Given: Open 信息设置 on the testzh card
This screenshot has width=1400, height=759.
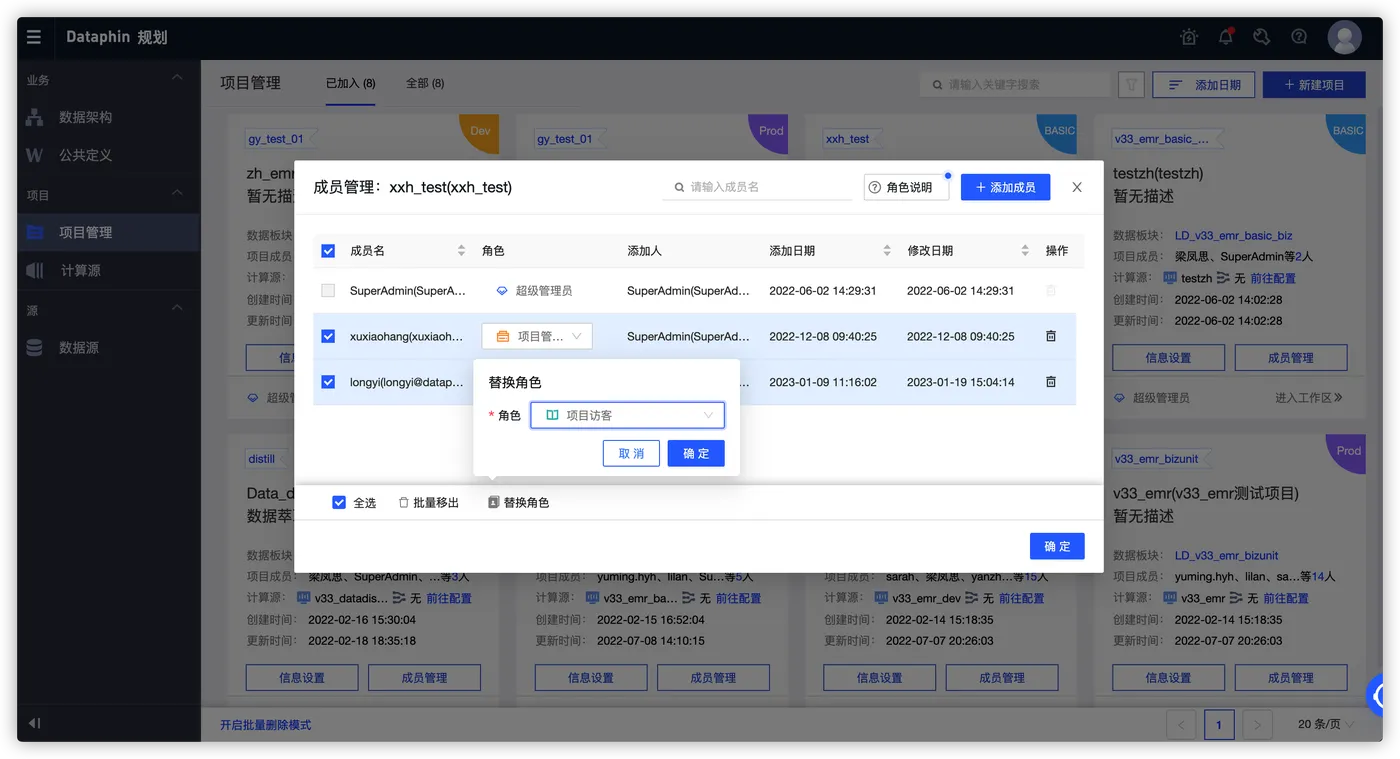Looking at the screenshot, I should pyautogui.click(x=1168, y=357).
